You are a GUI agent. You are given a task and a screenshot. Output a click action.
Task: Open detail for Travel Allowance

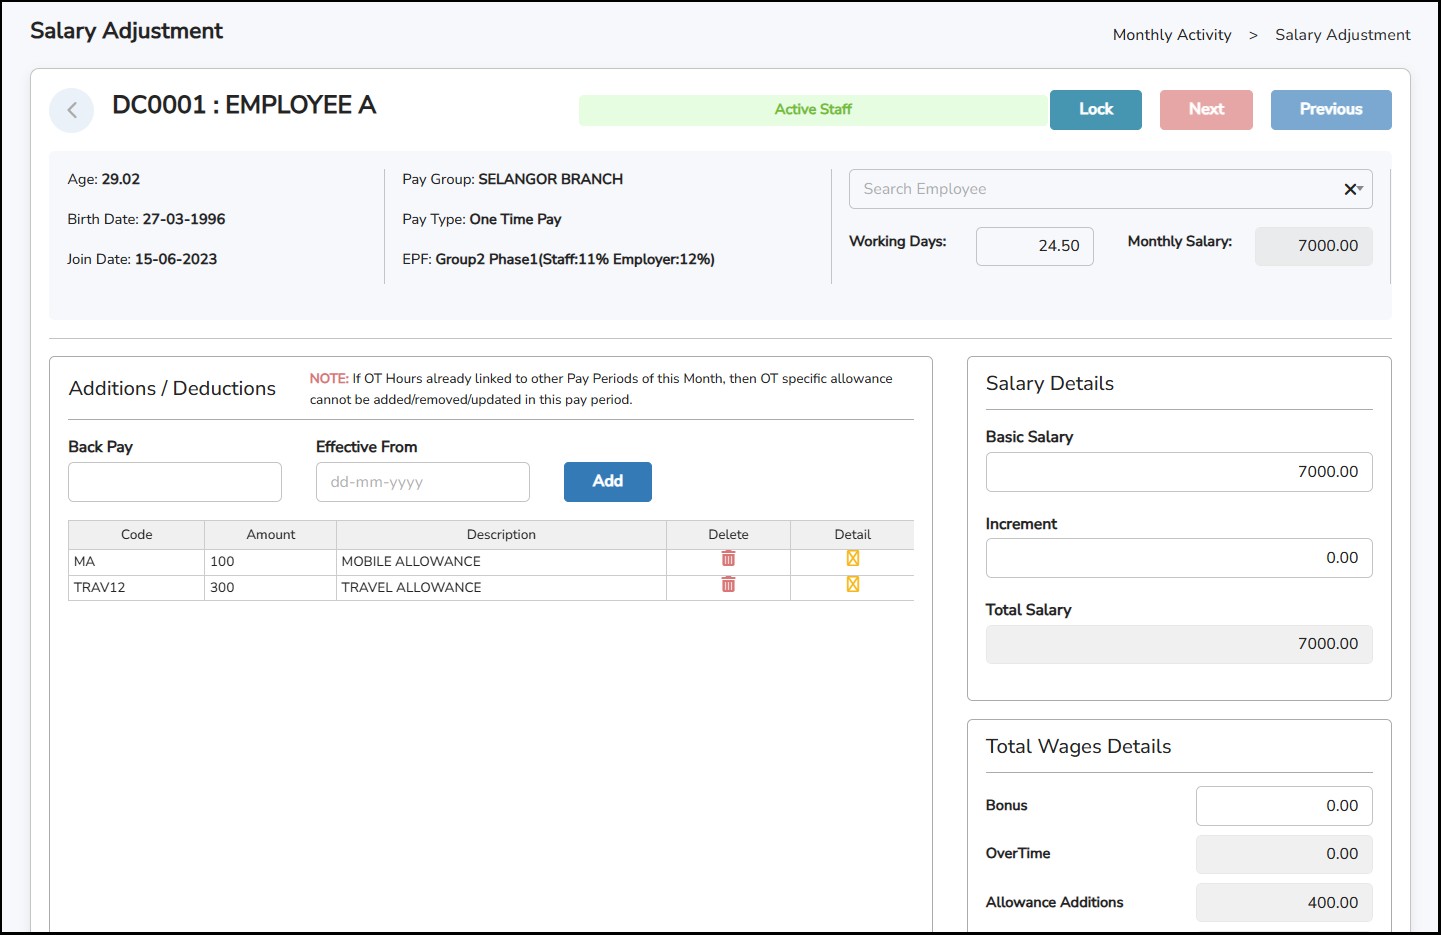pyautogui.click(x=852, y=585)
